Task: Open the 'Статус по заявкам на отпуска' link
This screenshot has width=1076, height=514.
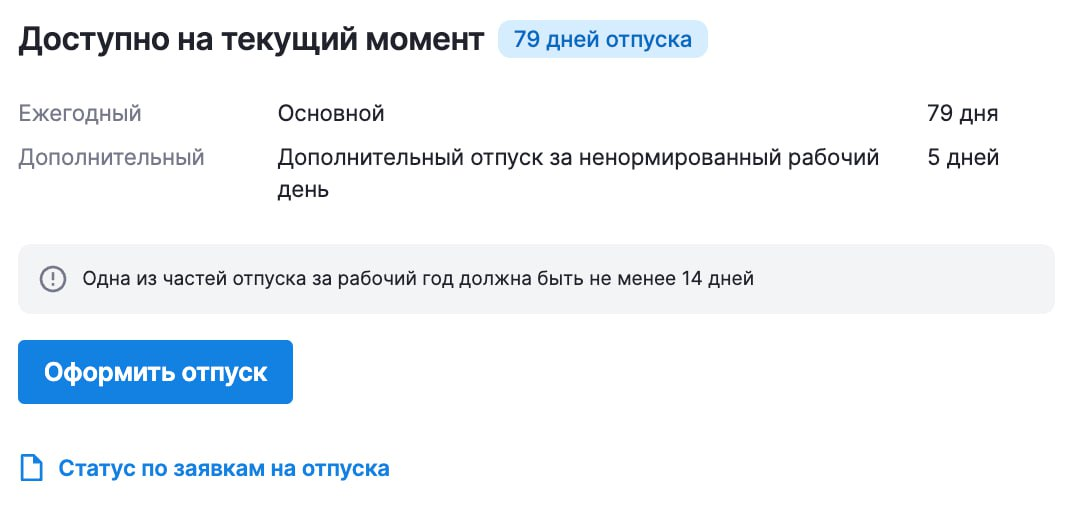Action: [224, 469]
